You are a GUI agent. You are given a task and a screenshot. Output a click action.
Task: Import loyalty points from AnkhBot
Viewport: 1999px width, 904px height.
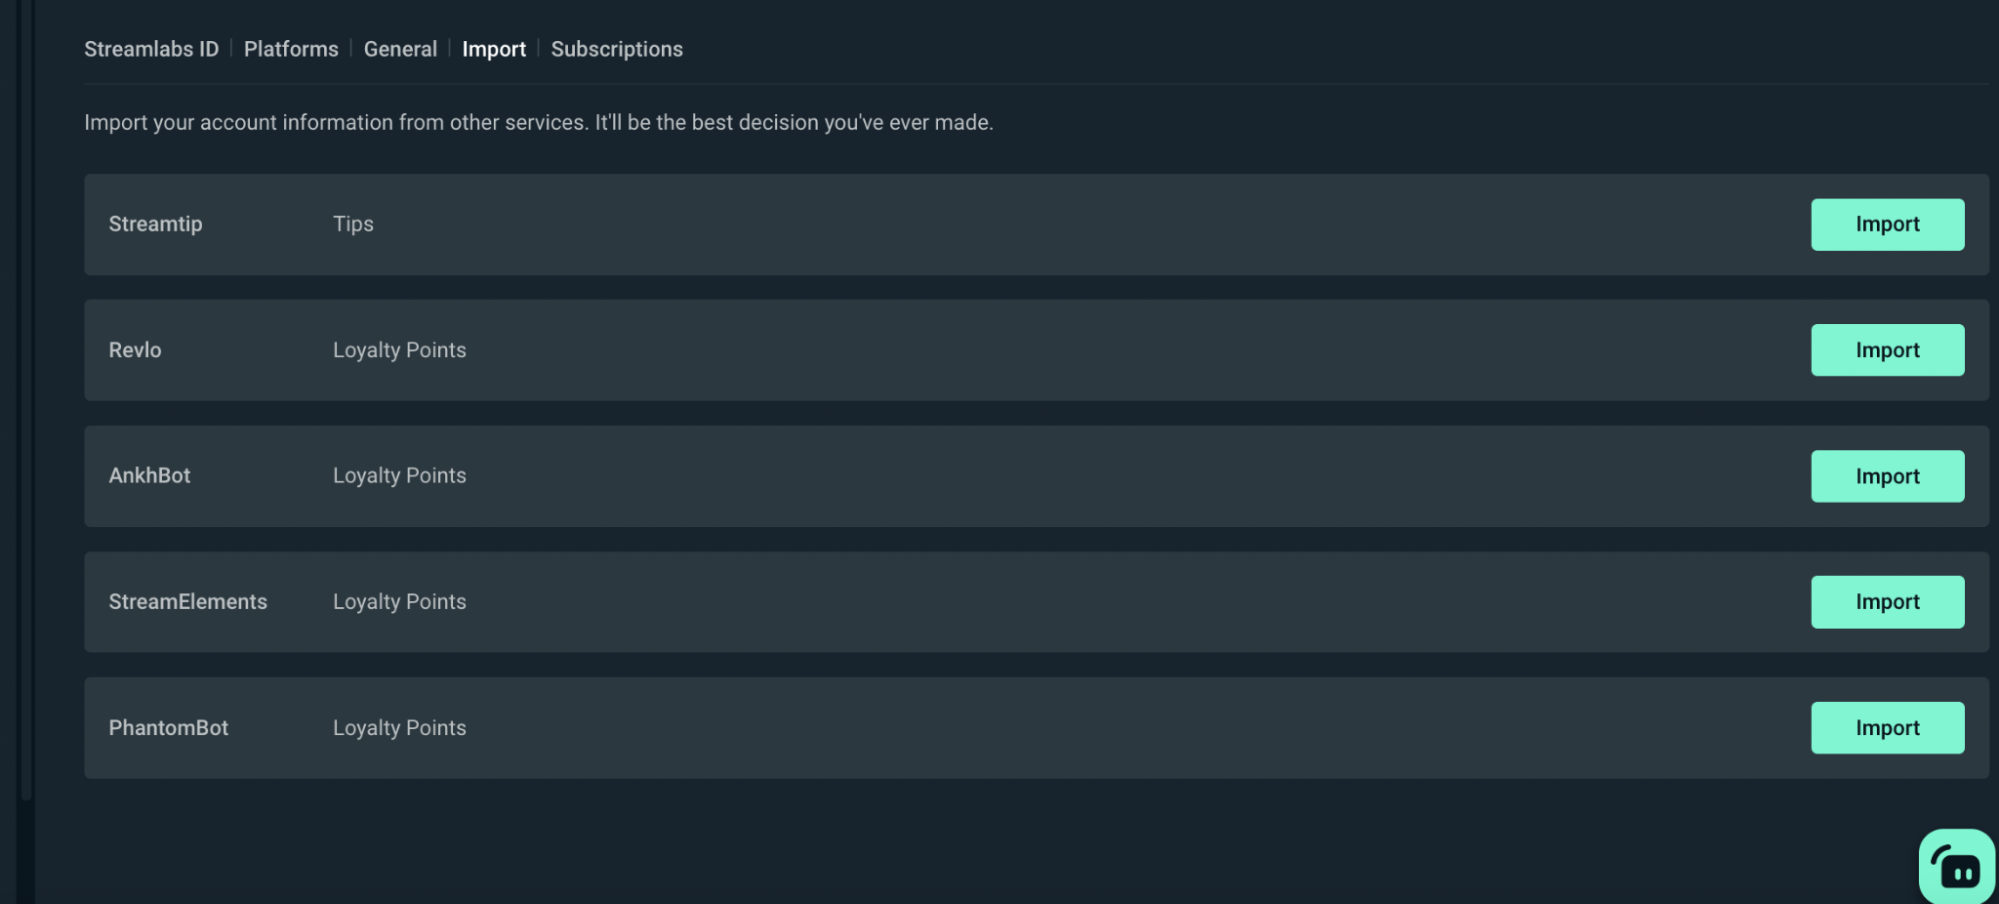click(x=1886, y=476)
